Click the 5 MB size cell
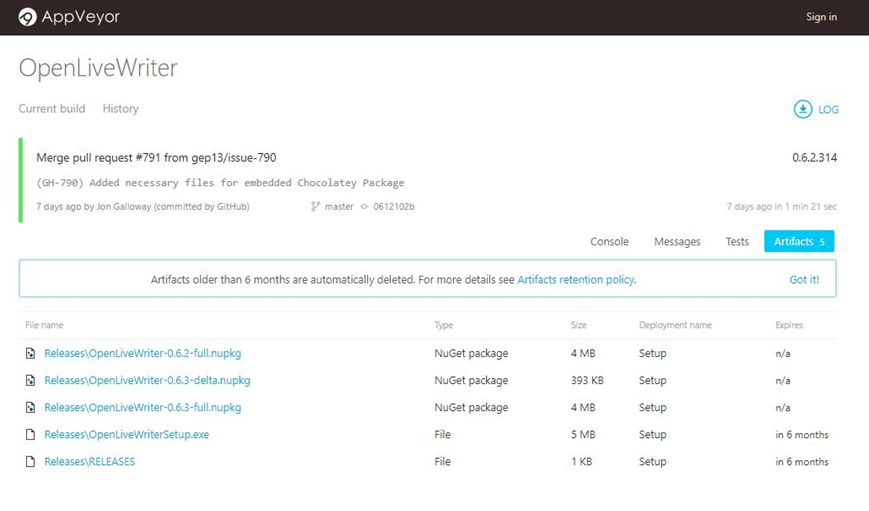869x511 pixels. [583, 435]
